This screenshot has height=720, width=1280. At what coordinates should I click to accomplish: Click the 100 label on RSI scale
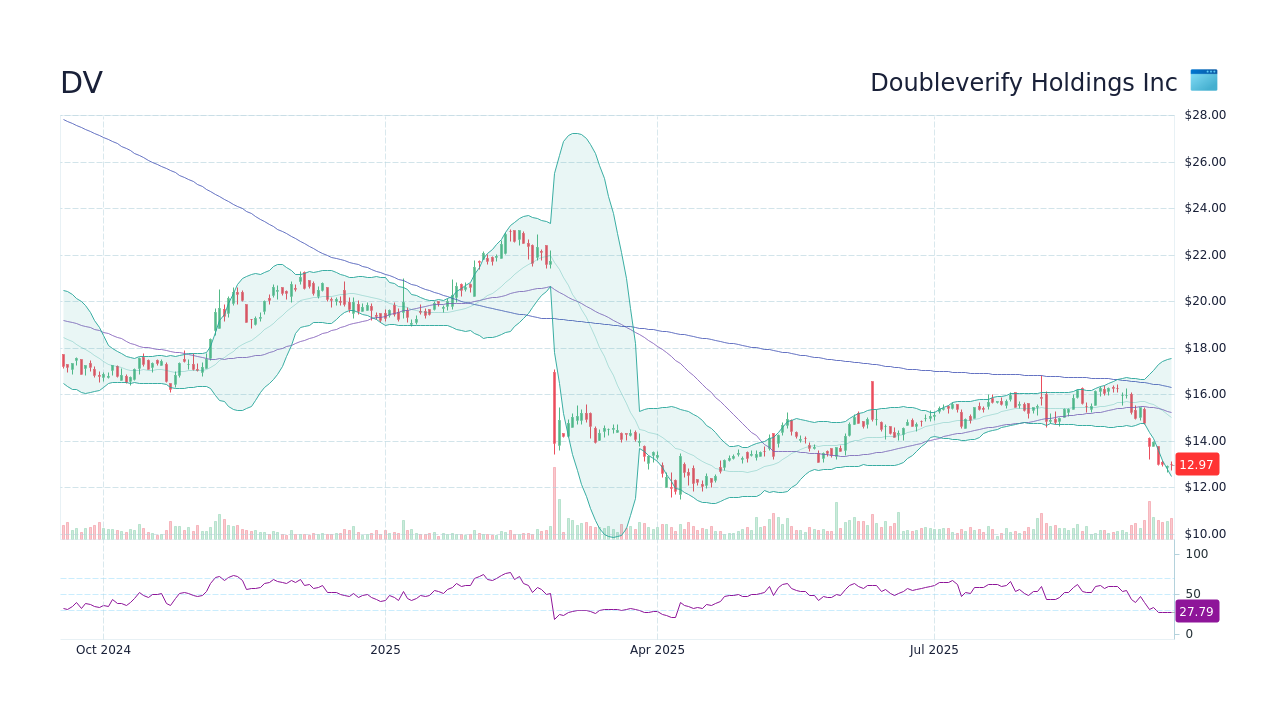[x=1195, y=554]
